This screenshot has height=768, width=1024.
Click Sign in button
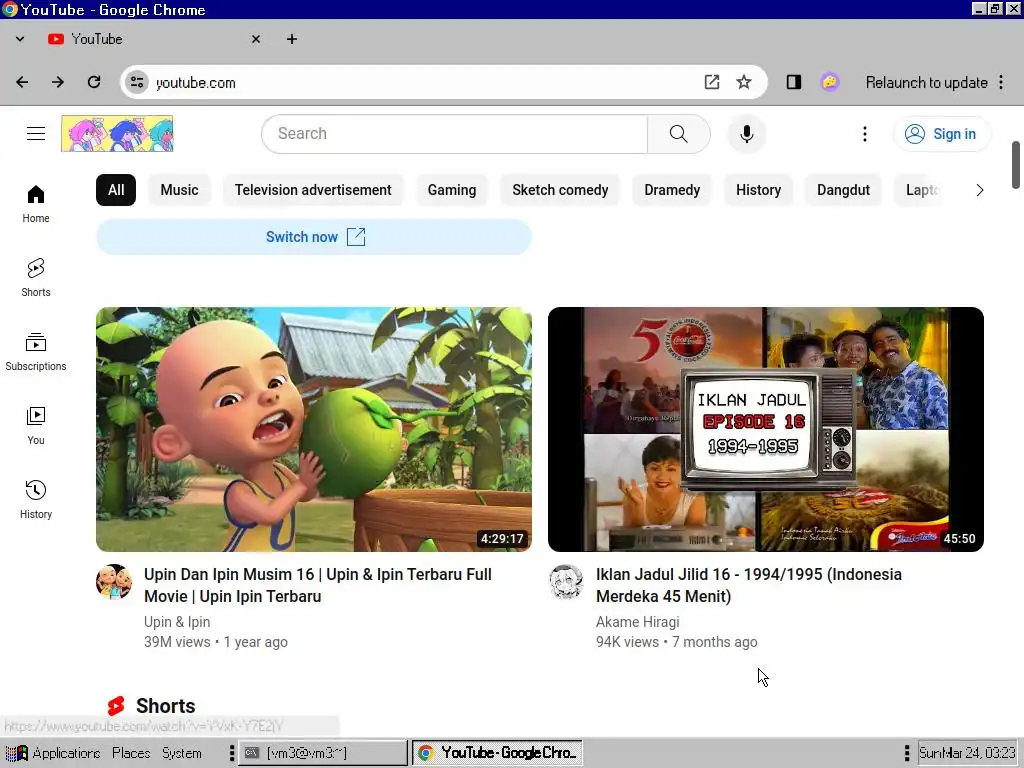pos(942,134)
